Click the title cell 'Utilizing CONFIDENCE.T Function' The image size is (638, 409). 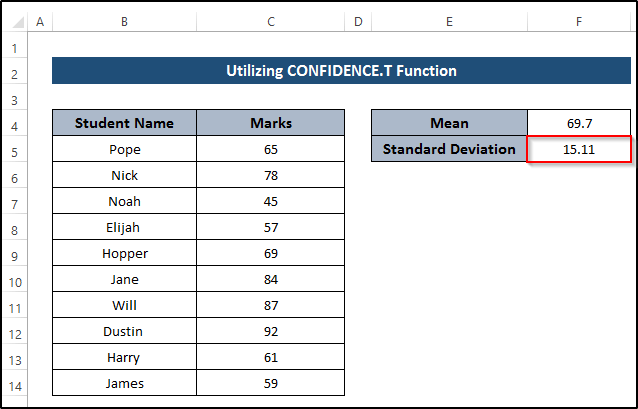342,71
